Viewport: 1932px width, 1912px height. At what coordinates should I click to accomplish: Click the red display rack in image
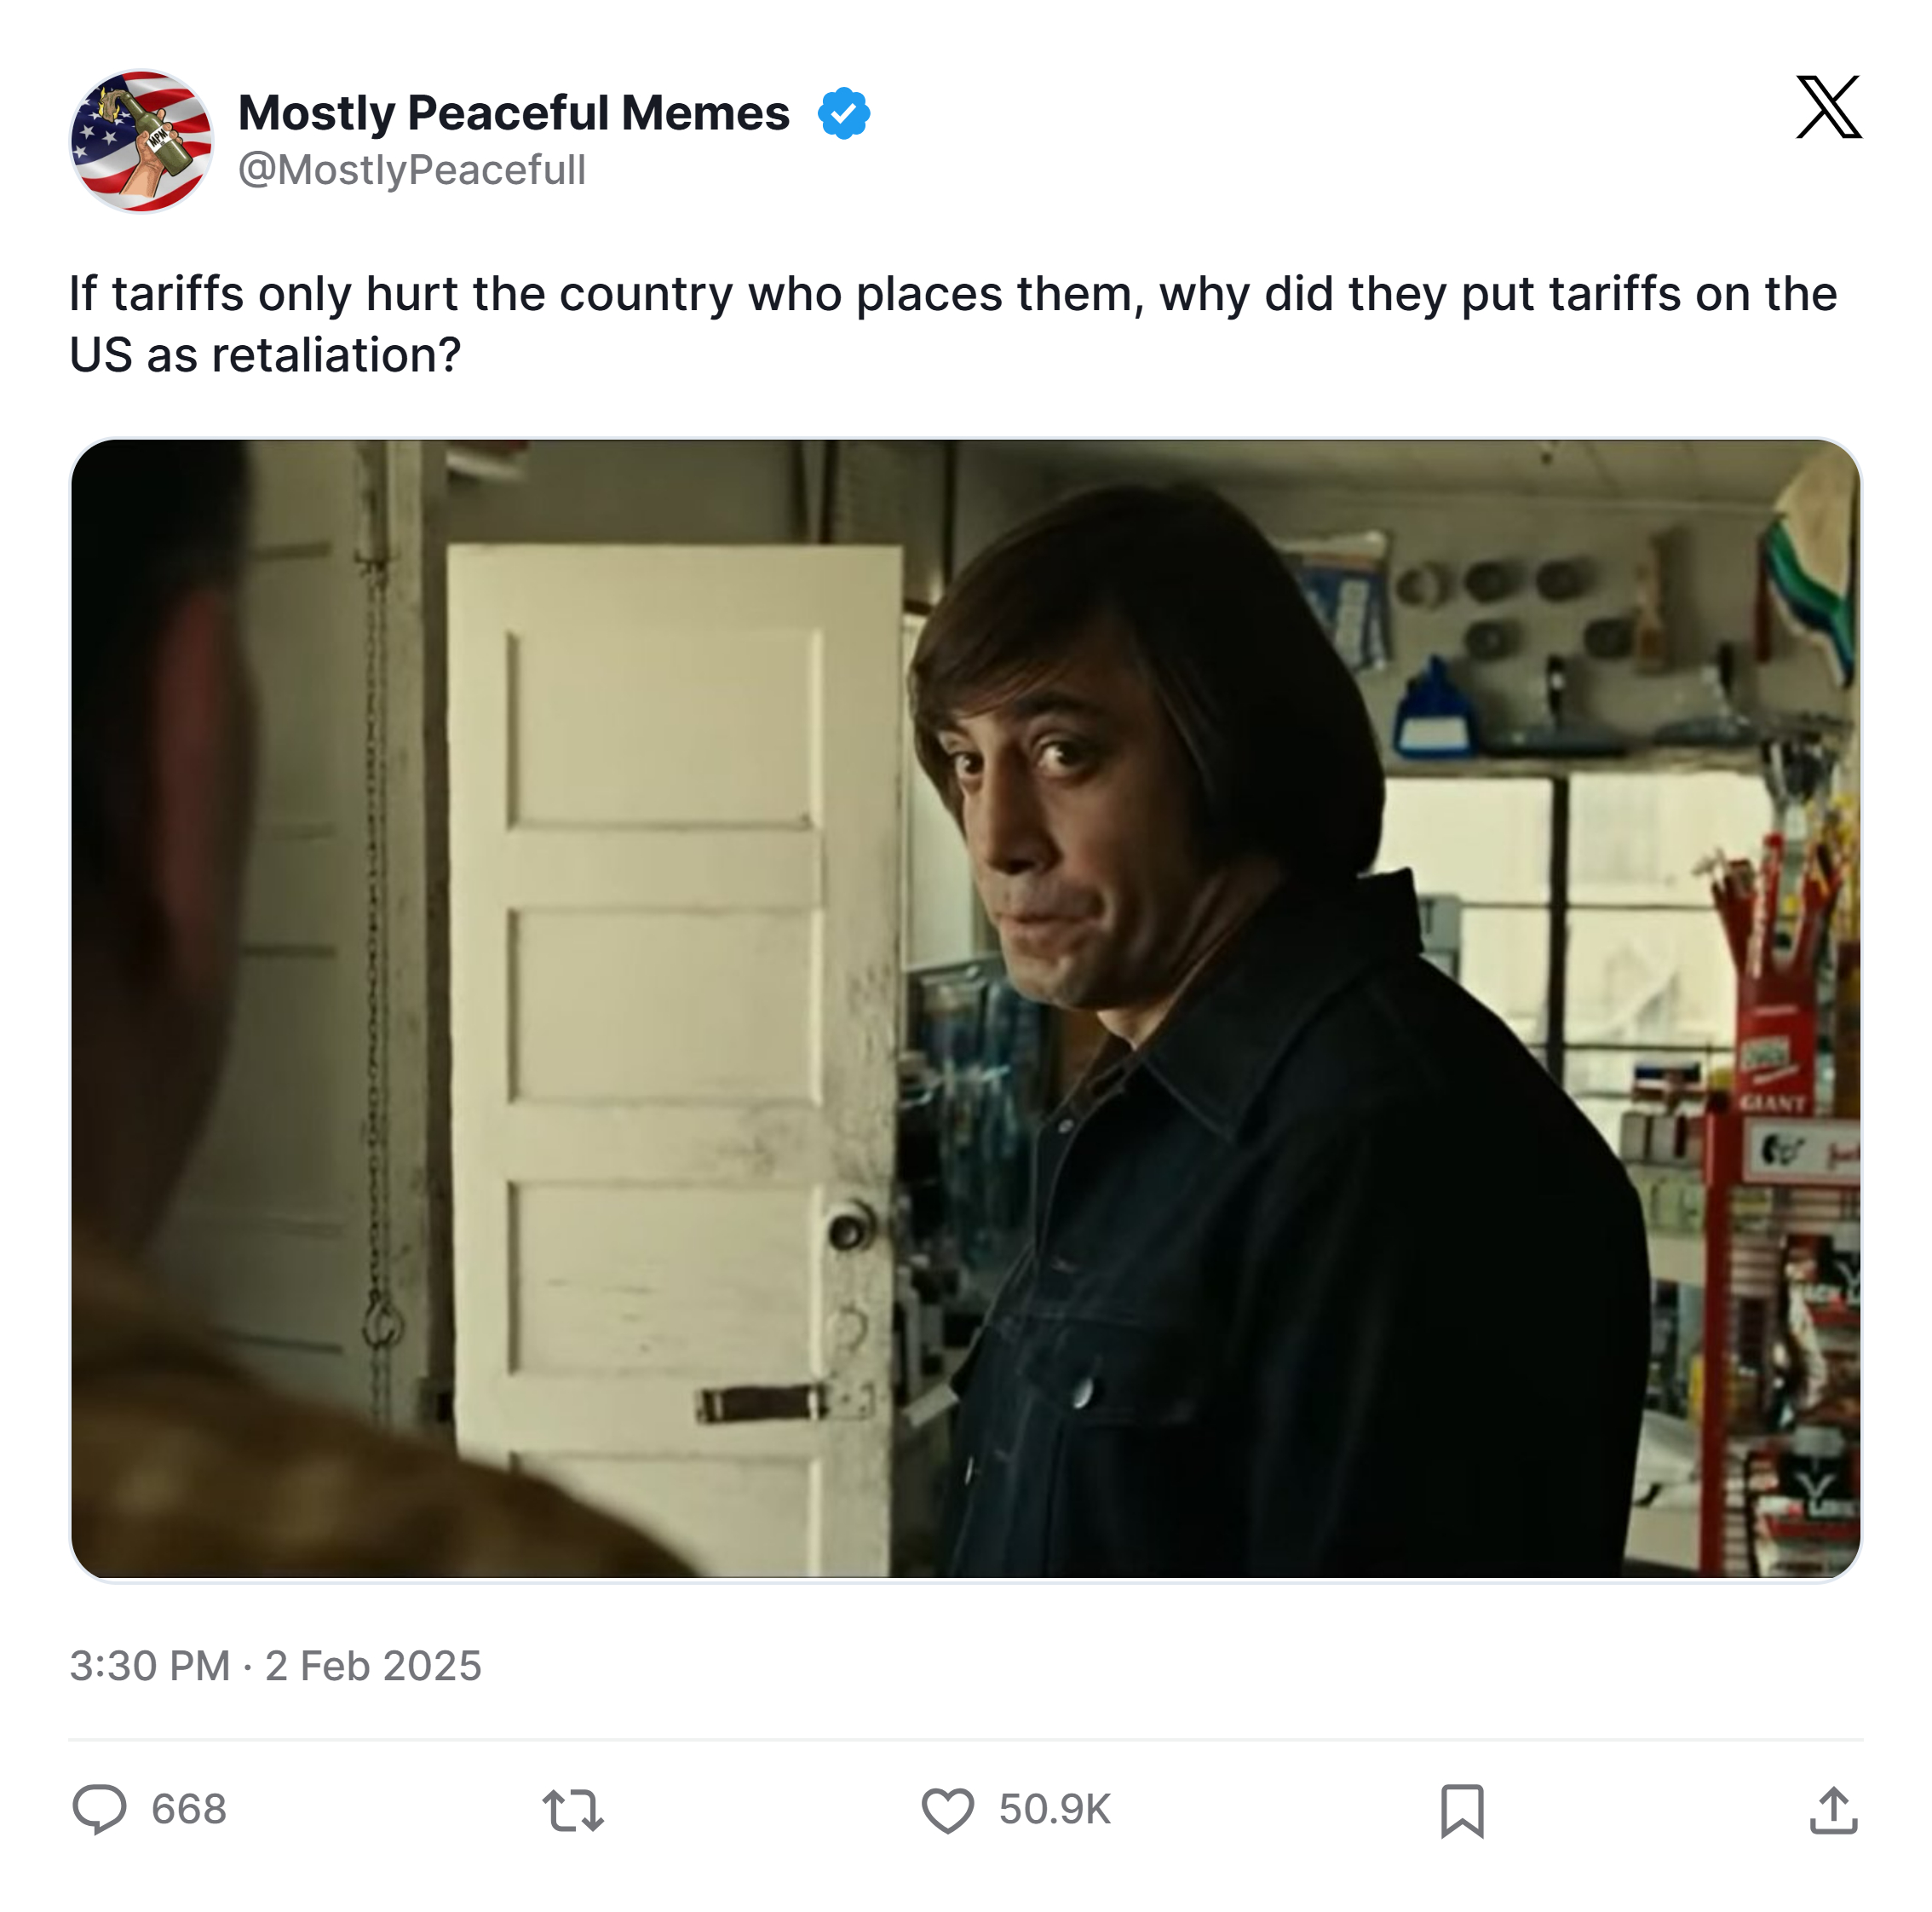coord(1782,1200)
